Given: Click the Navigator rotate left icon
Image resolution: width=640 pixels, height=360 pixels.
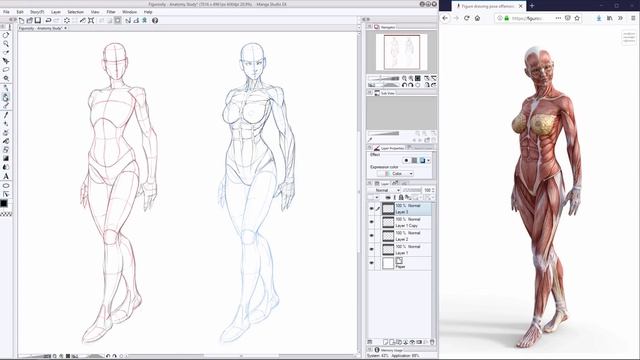Looking at the screenshot, I should [x=404, y=85].
